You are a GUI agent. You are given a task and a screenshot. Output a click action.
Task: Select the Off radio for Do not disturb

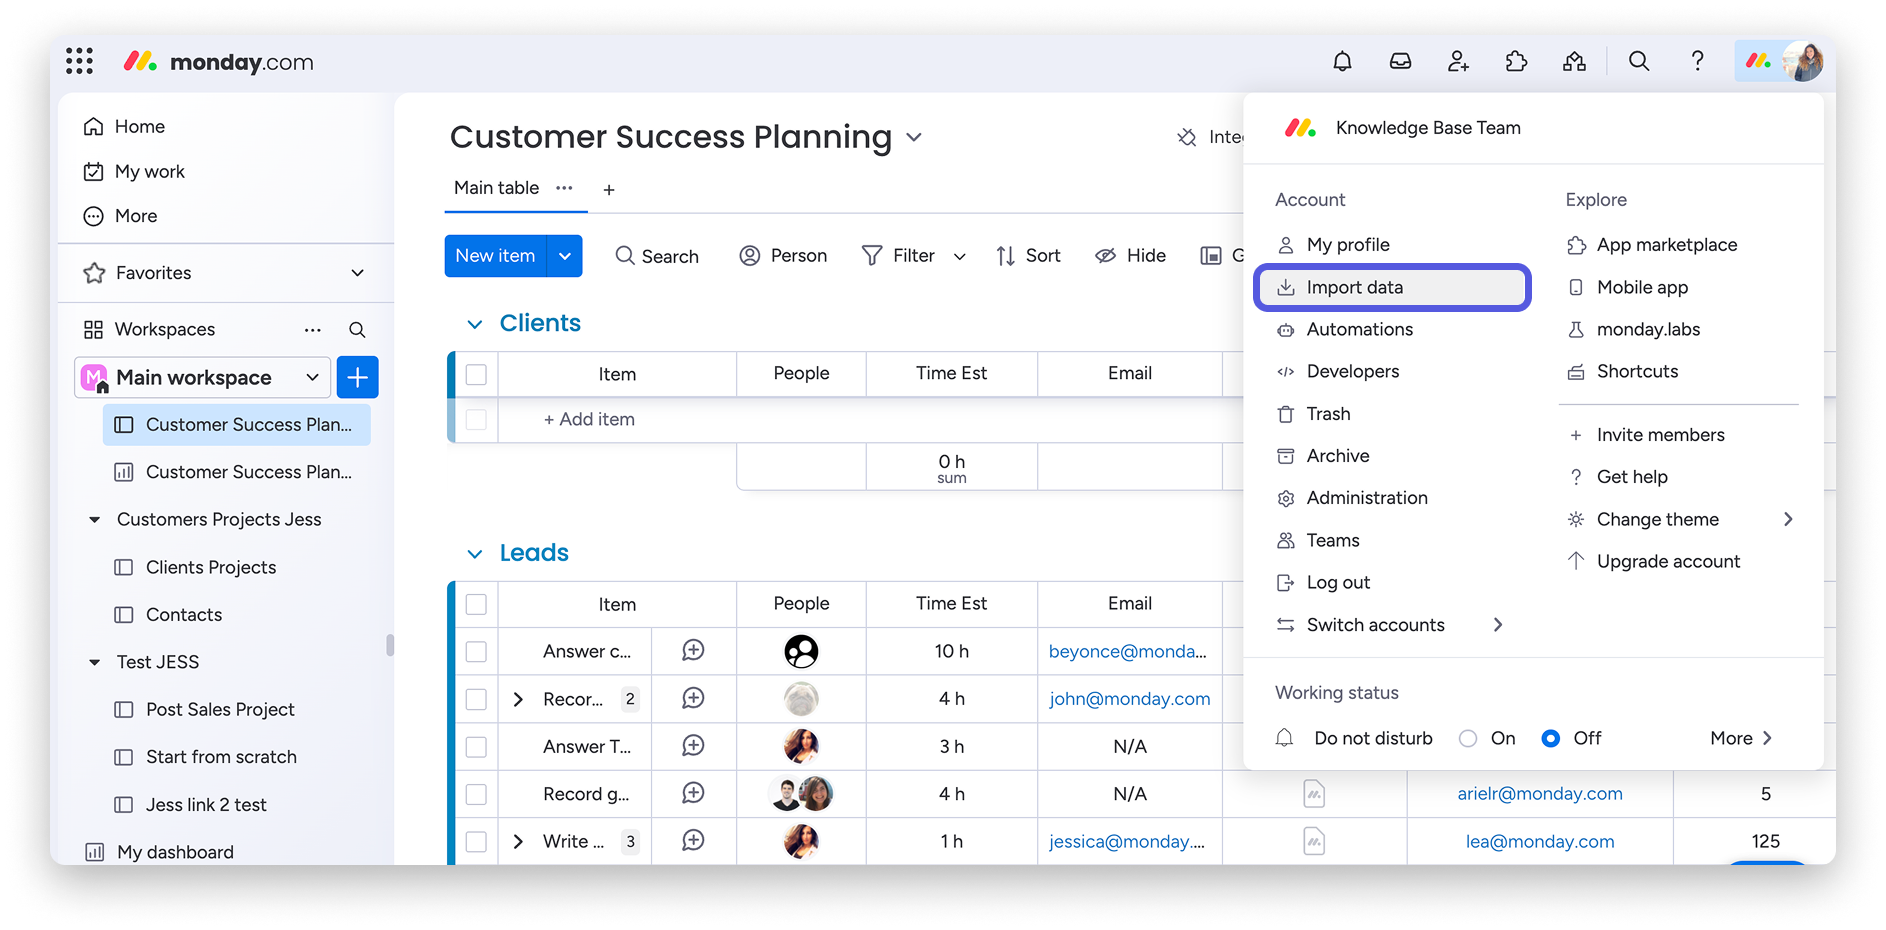point(1550,739)
